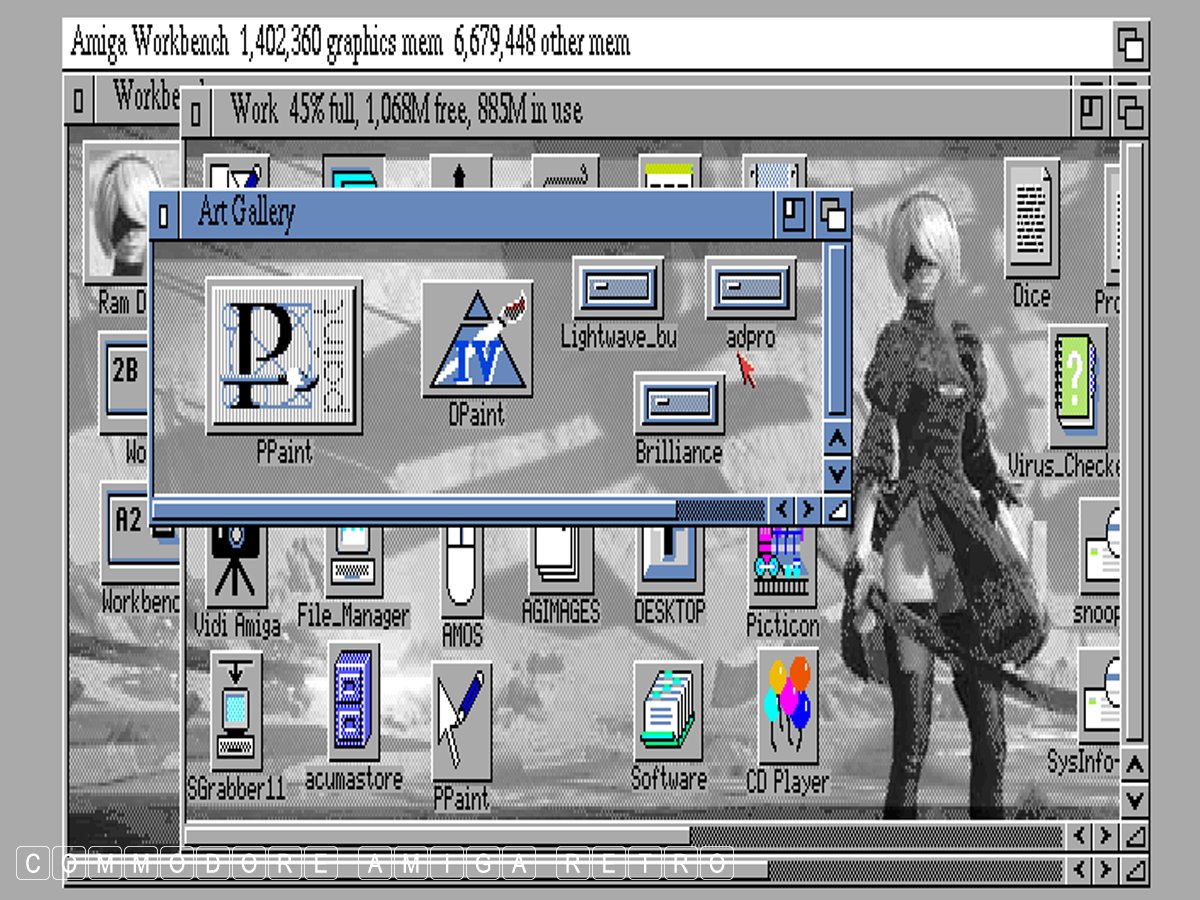Open the Lightwave_bu drawer
This screenshot has width=1200, height=900.
click(x=618, y=288)
